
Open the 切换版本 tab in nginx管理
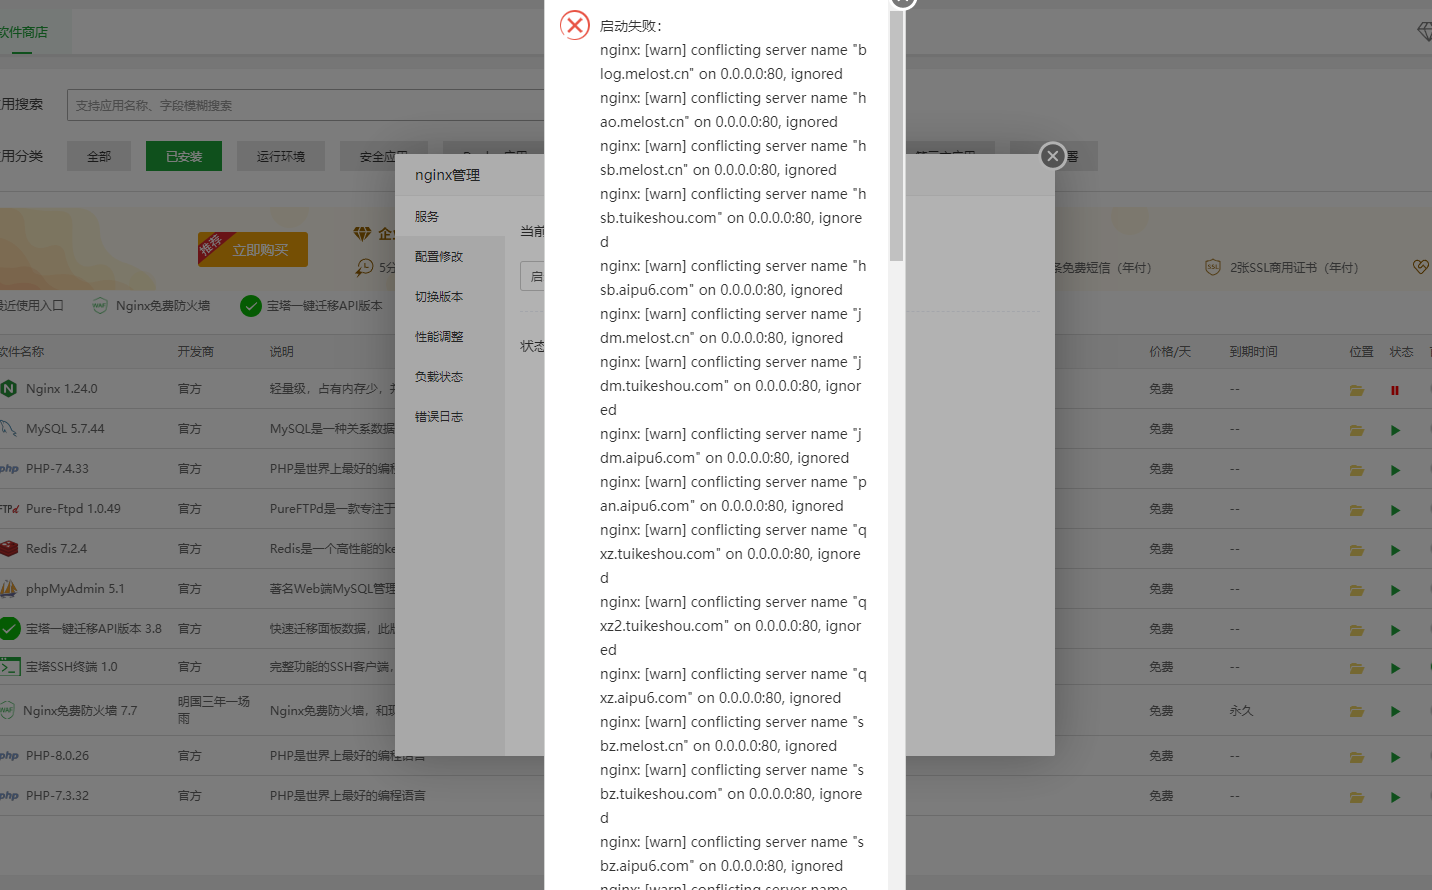(x=450, y=296)
